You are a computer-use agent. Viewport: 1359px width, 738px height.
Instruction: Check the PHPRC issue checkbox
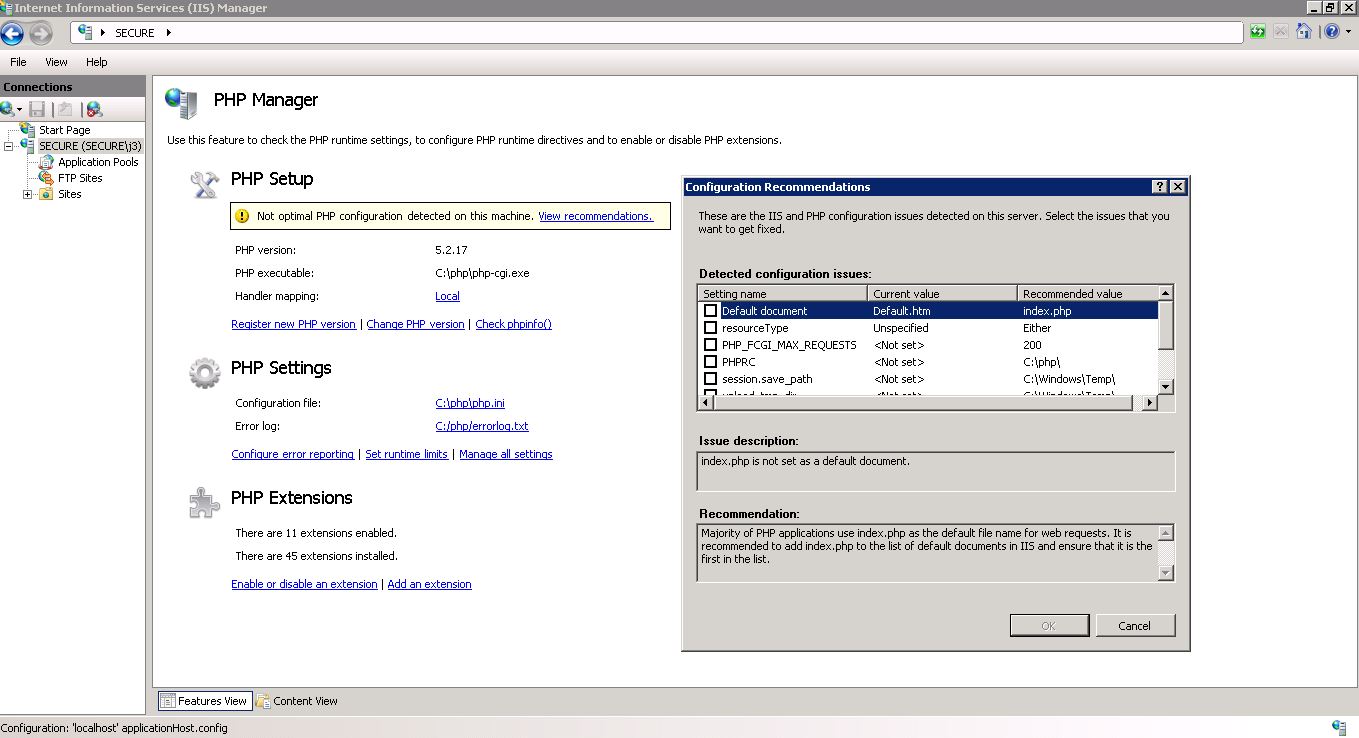click(710, 362)
